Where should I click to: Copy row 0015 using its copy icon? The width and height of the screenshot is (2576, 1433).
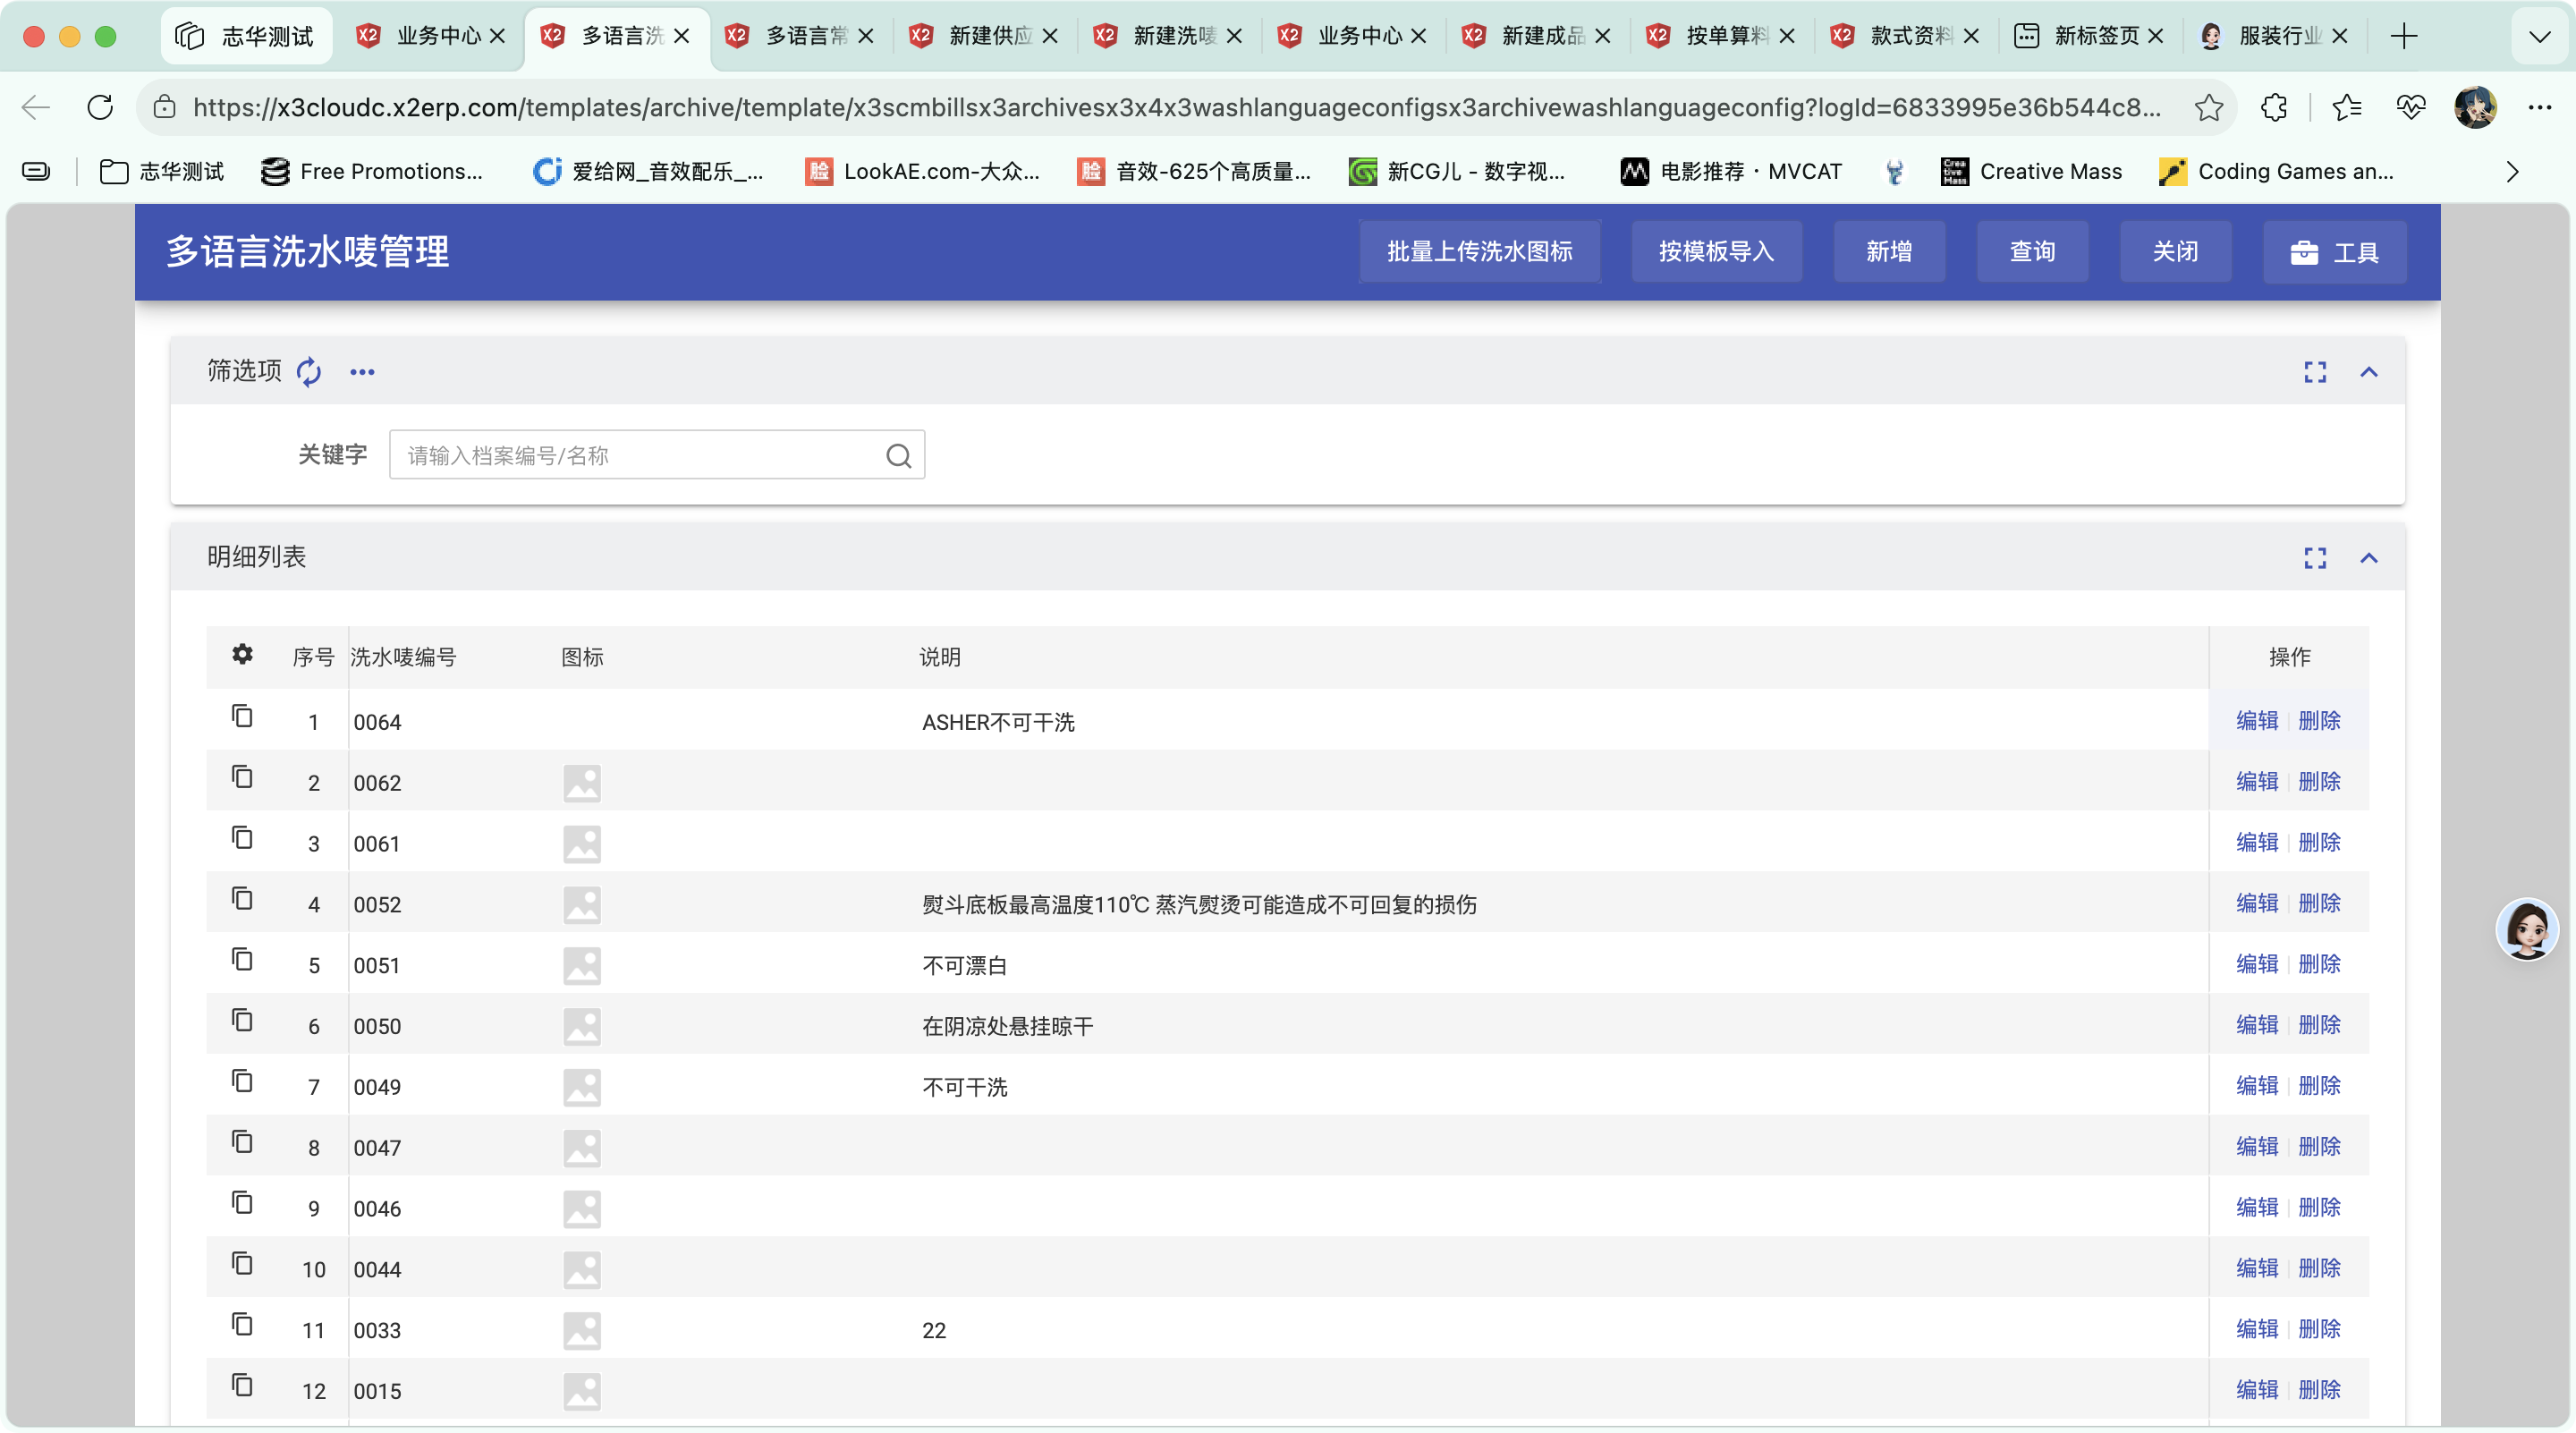point(242,1385)
